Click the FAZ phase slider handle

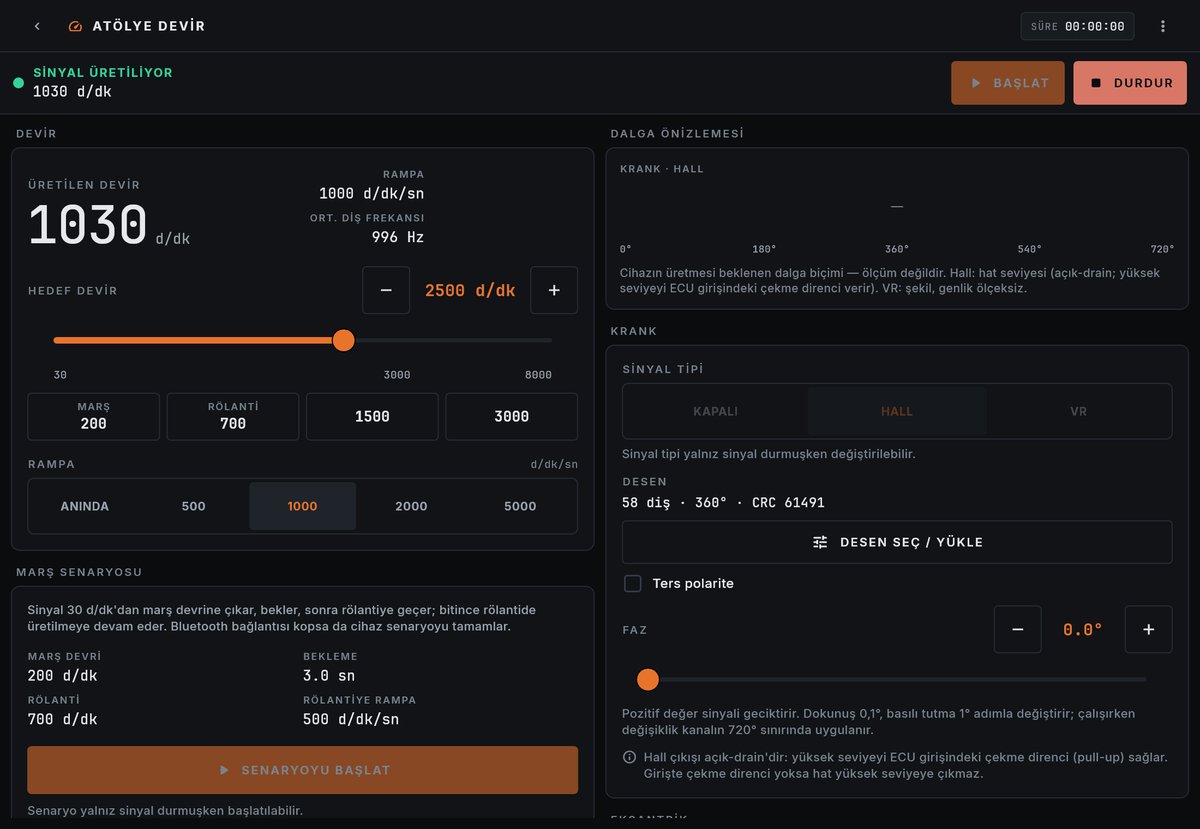[x=648, y=680]
